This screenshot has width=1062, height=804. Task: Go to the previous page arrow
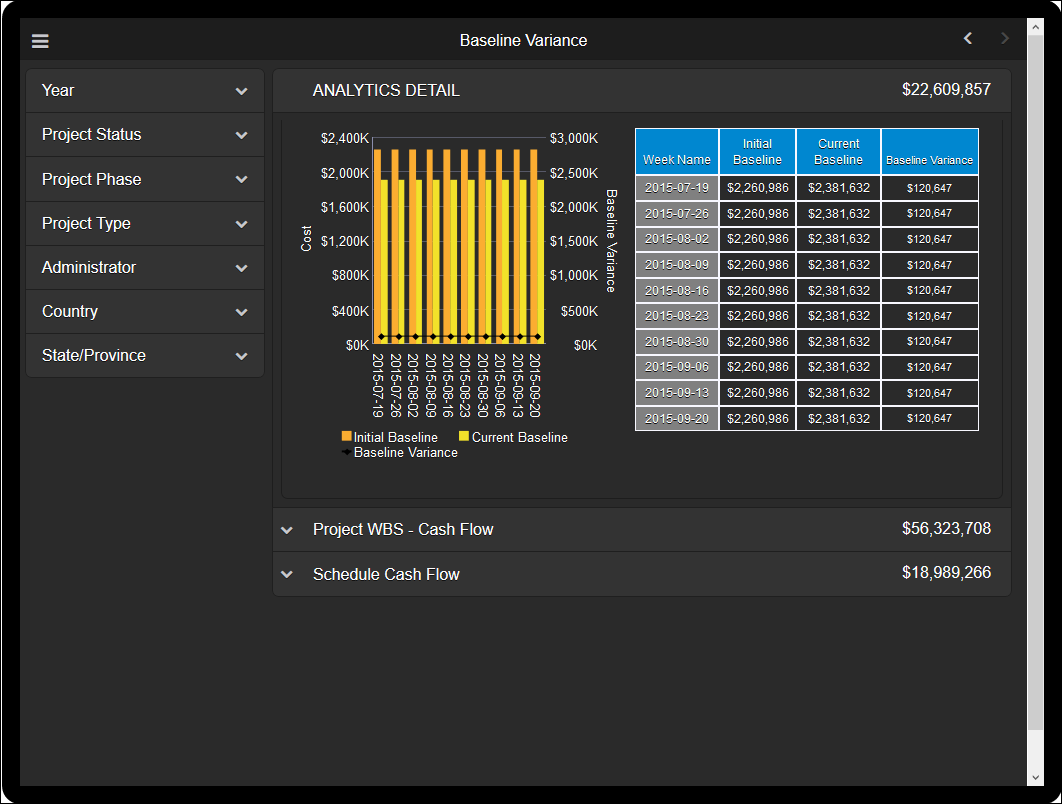click(x=967, y=39)
